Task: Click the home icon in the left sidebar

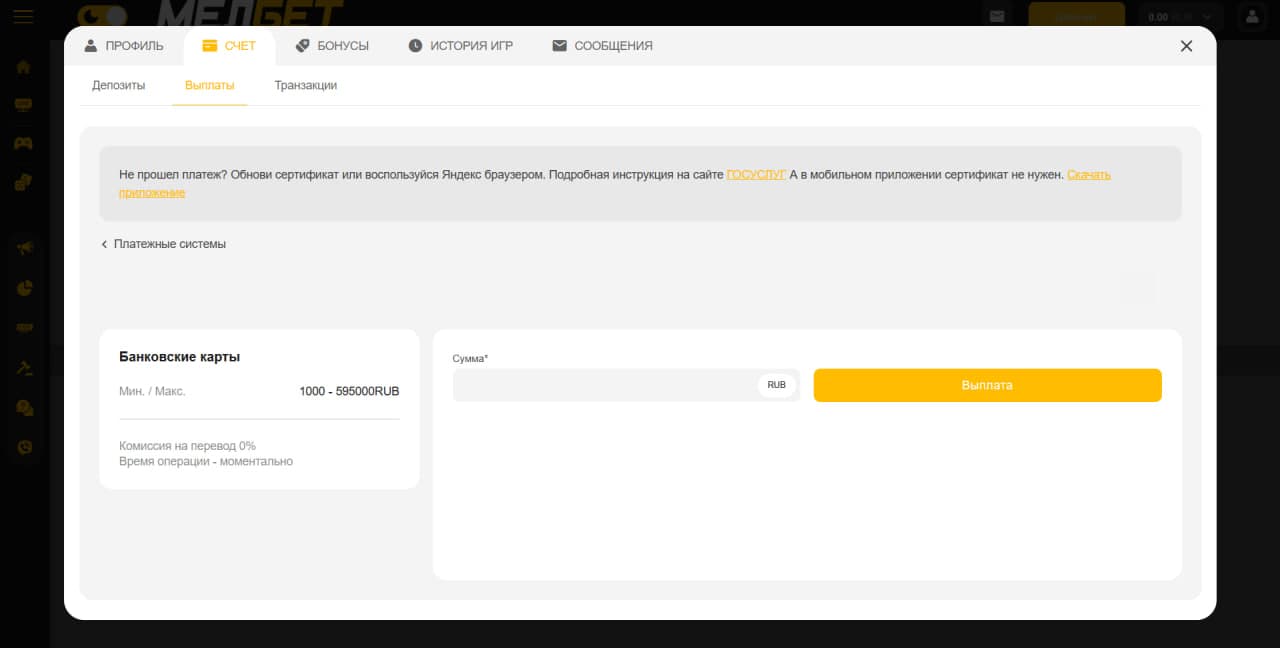Action: point(24,67)
